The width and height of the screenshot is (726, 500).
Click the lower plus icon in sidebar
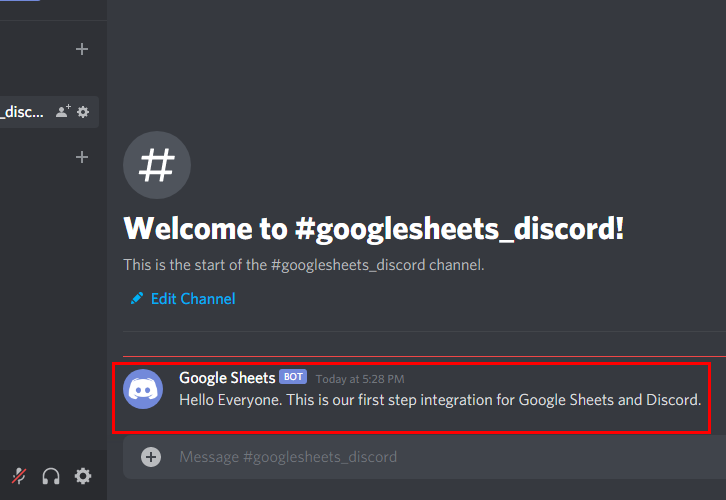point(82,157)
